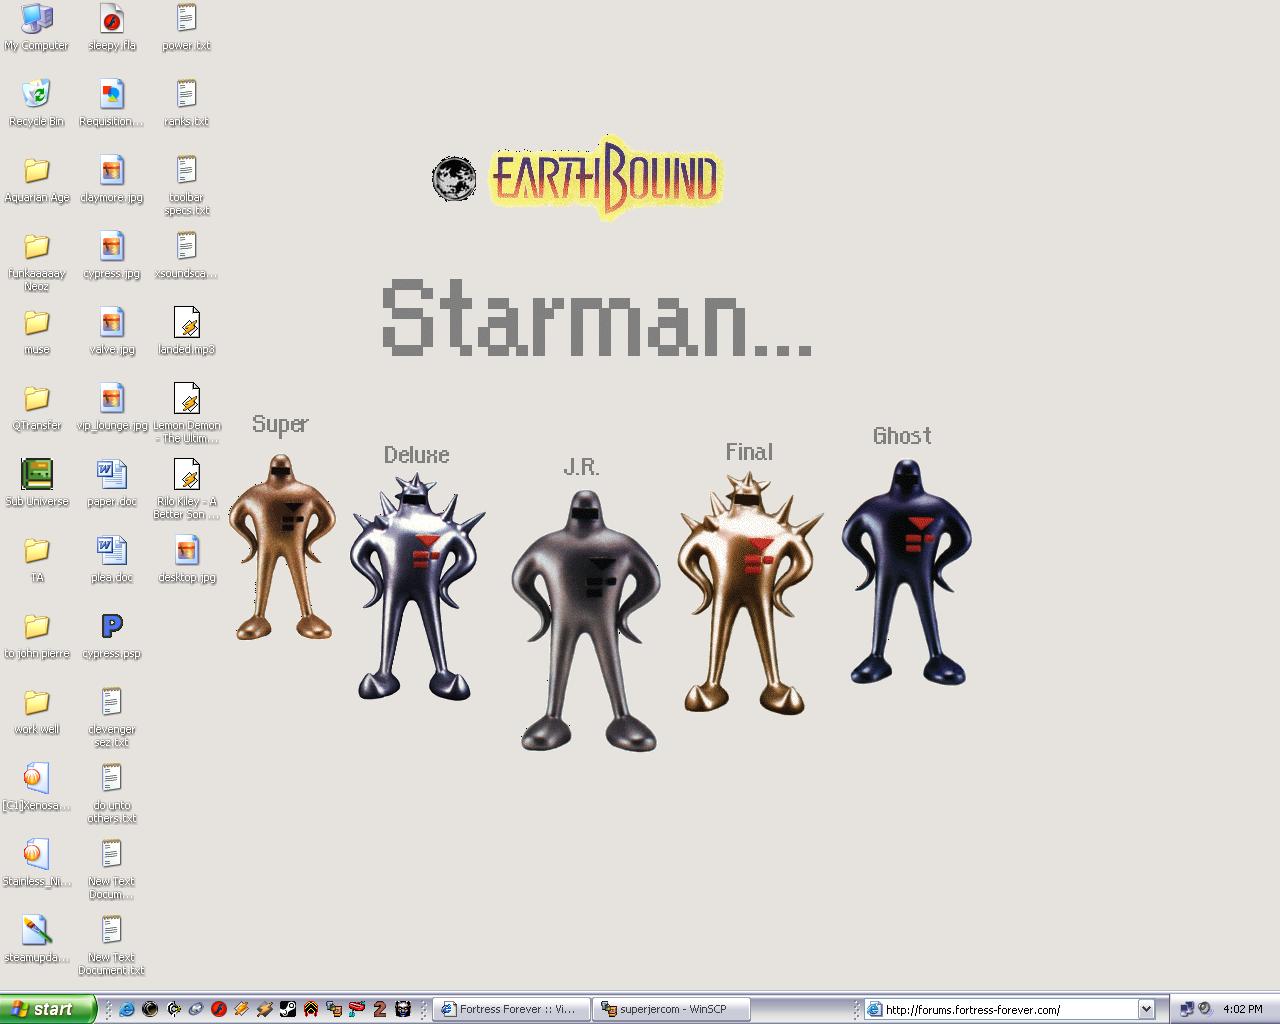This screenshot has width=1280, height=1024.
Task: Select the cypress.psp Paint Shop file
Action: click(x=112, y=635)
